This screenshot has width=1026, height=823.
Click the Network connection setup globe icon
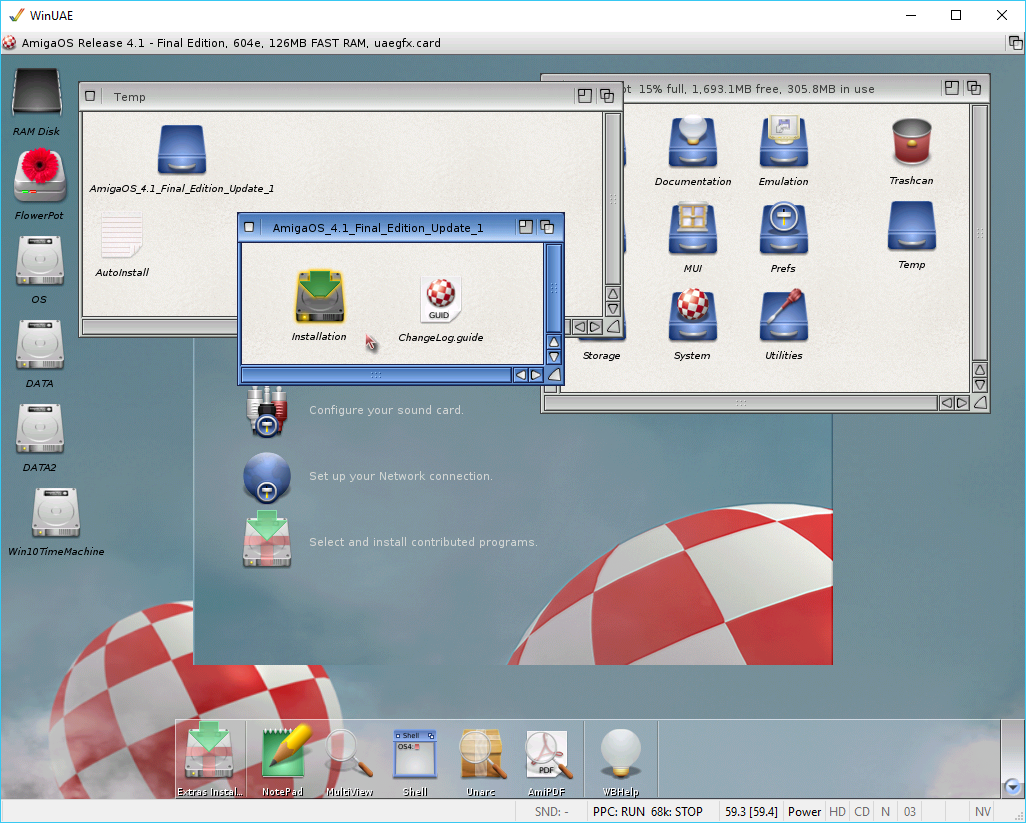tap(267, 477)
